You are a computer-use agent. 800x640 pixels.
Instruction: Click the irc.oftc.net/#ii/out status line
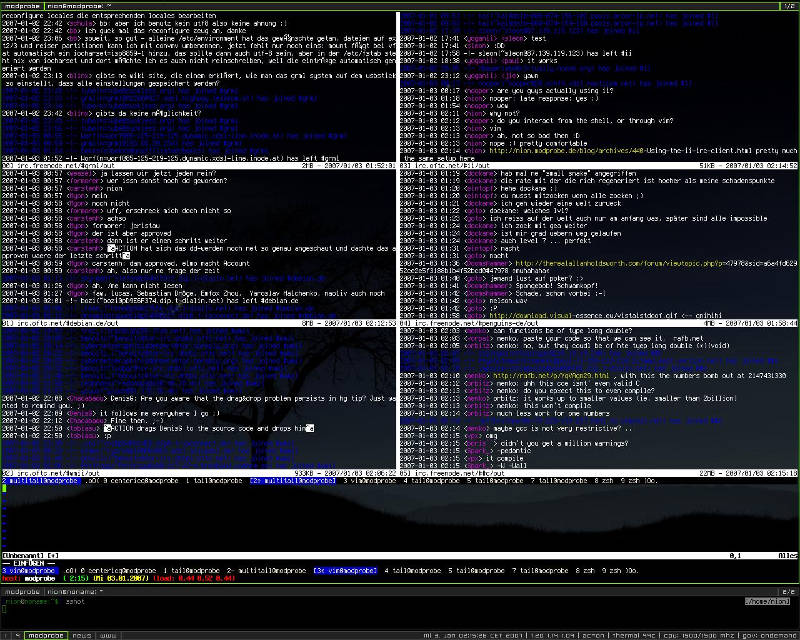[599, 165]
